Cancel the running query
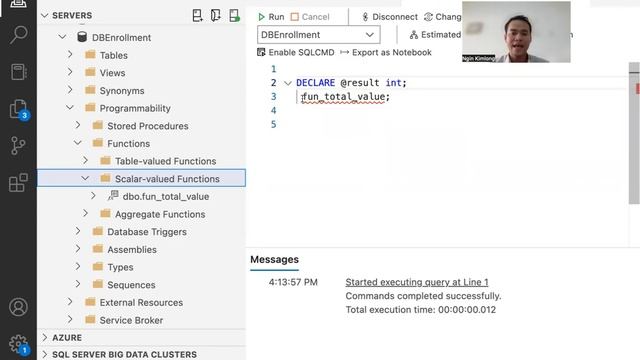640x360 pixels. point(310,17)
